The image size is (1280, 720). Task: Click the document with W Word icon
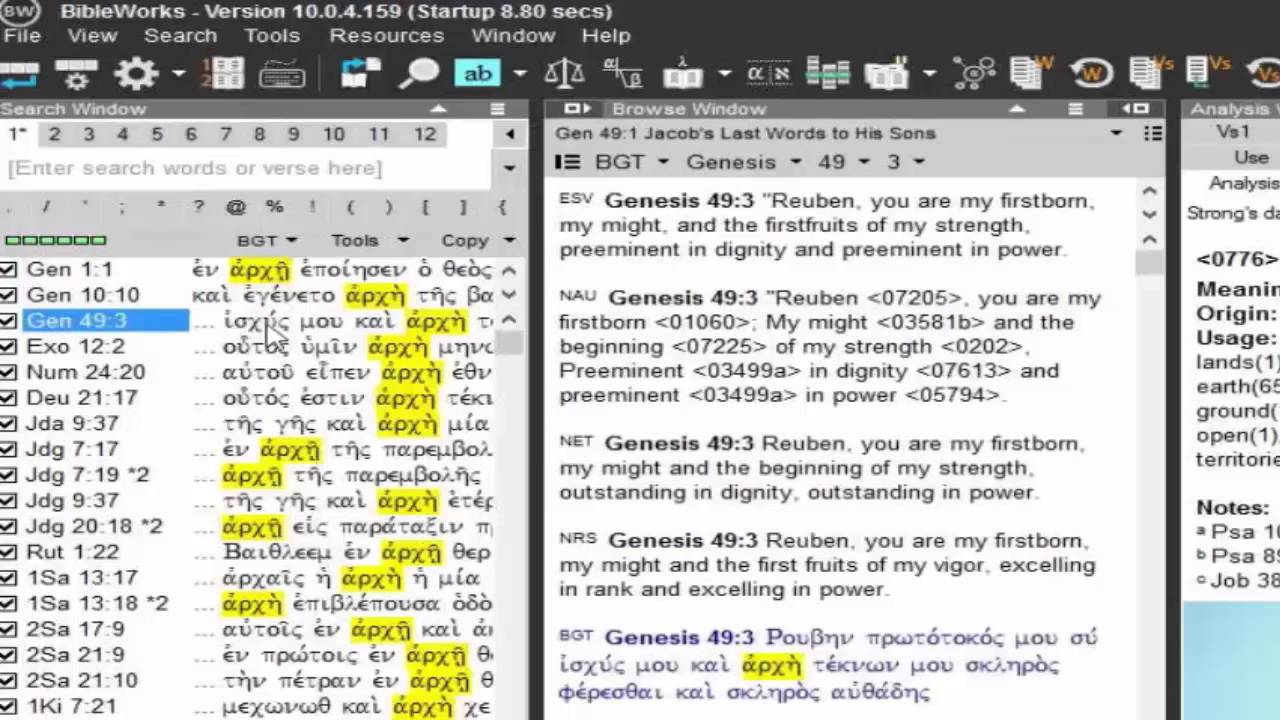[x=1031, y=73]
